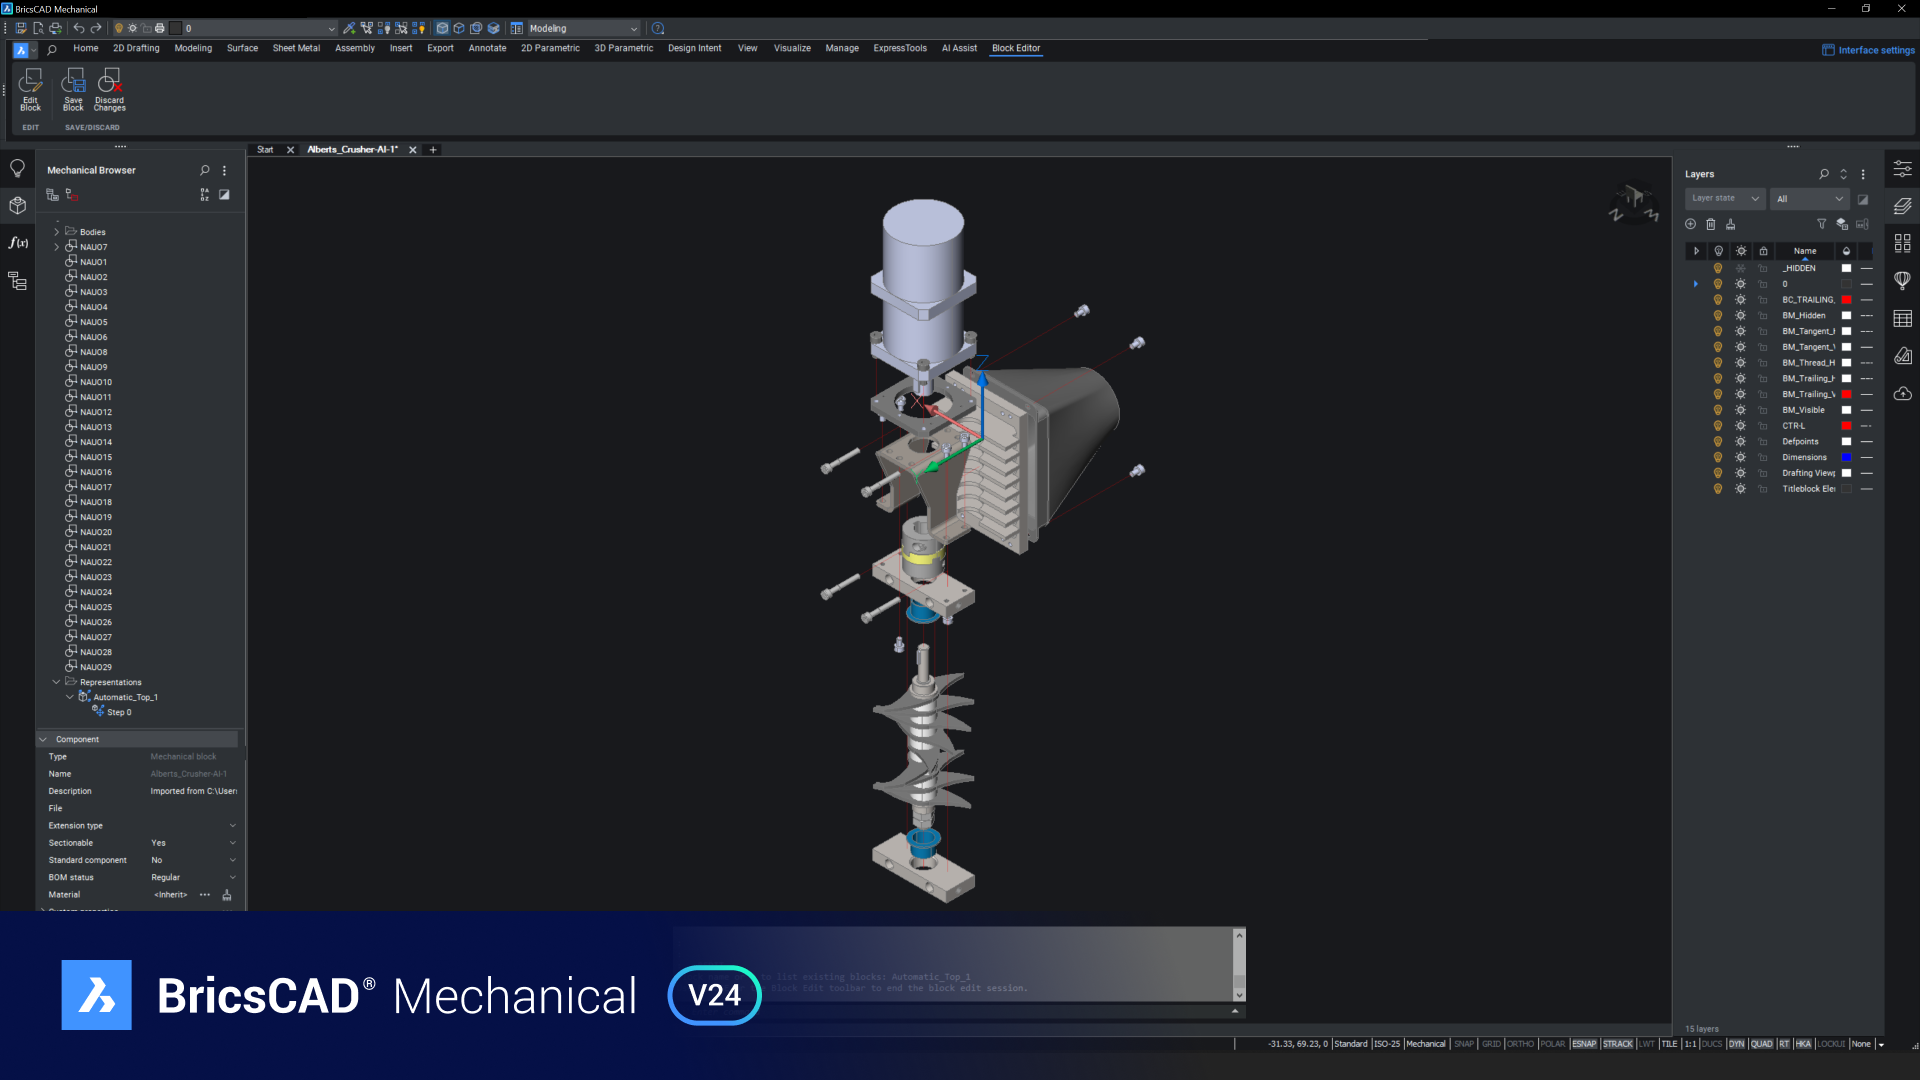
Task: Open the Layer state dropdown
Action: tap(1725, 198)
